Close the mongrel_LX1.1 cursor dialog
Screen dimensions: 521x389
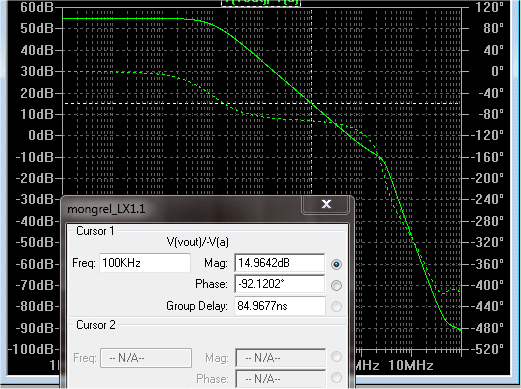click(326, 204)
